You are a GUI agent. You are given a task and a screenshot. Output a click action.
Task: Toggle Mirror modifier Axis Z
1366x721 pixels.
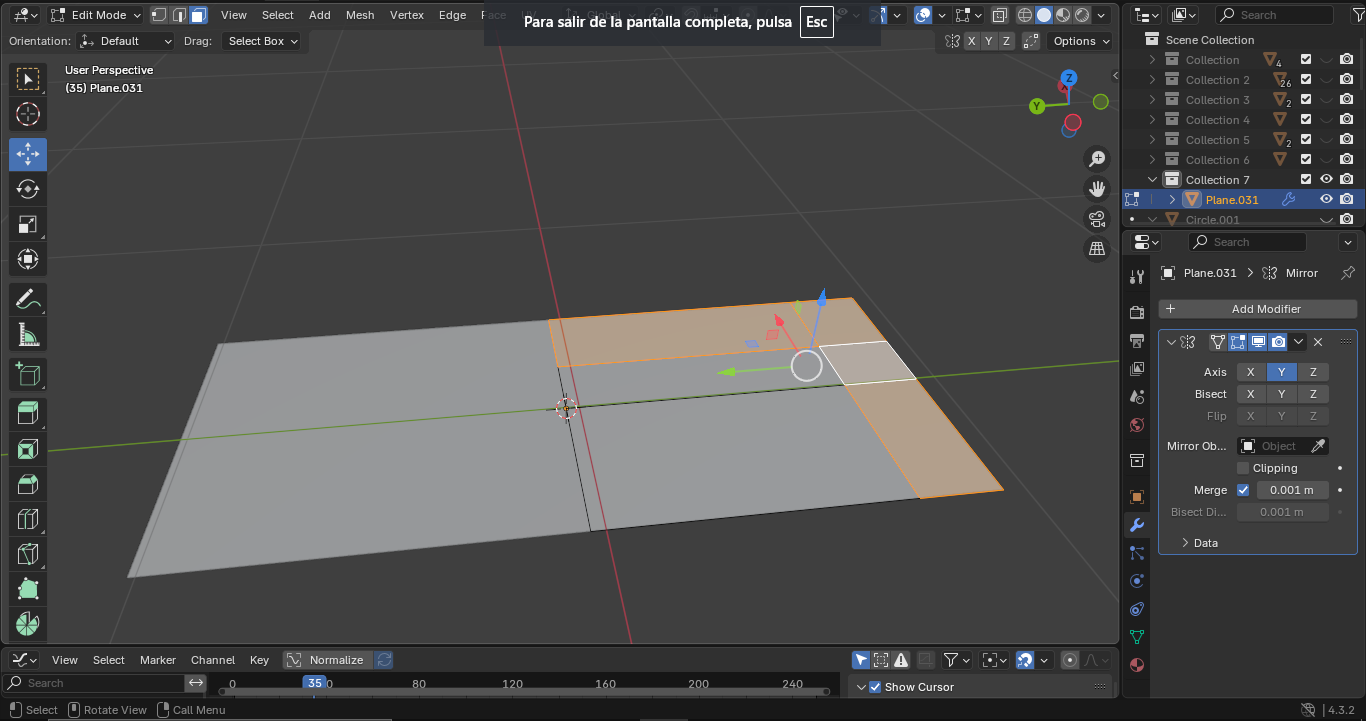point(1313,372)
